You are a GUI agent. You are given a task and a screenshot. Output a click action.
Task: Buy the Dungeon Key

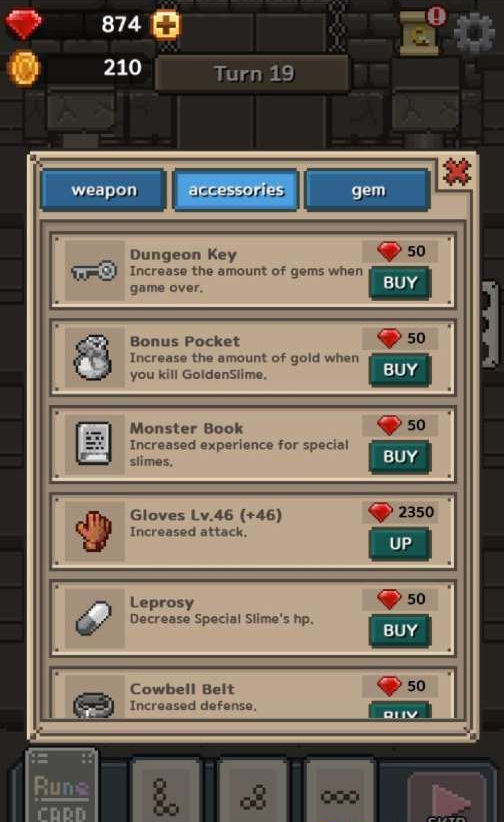400,283
